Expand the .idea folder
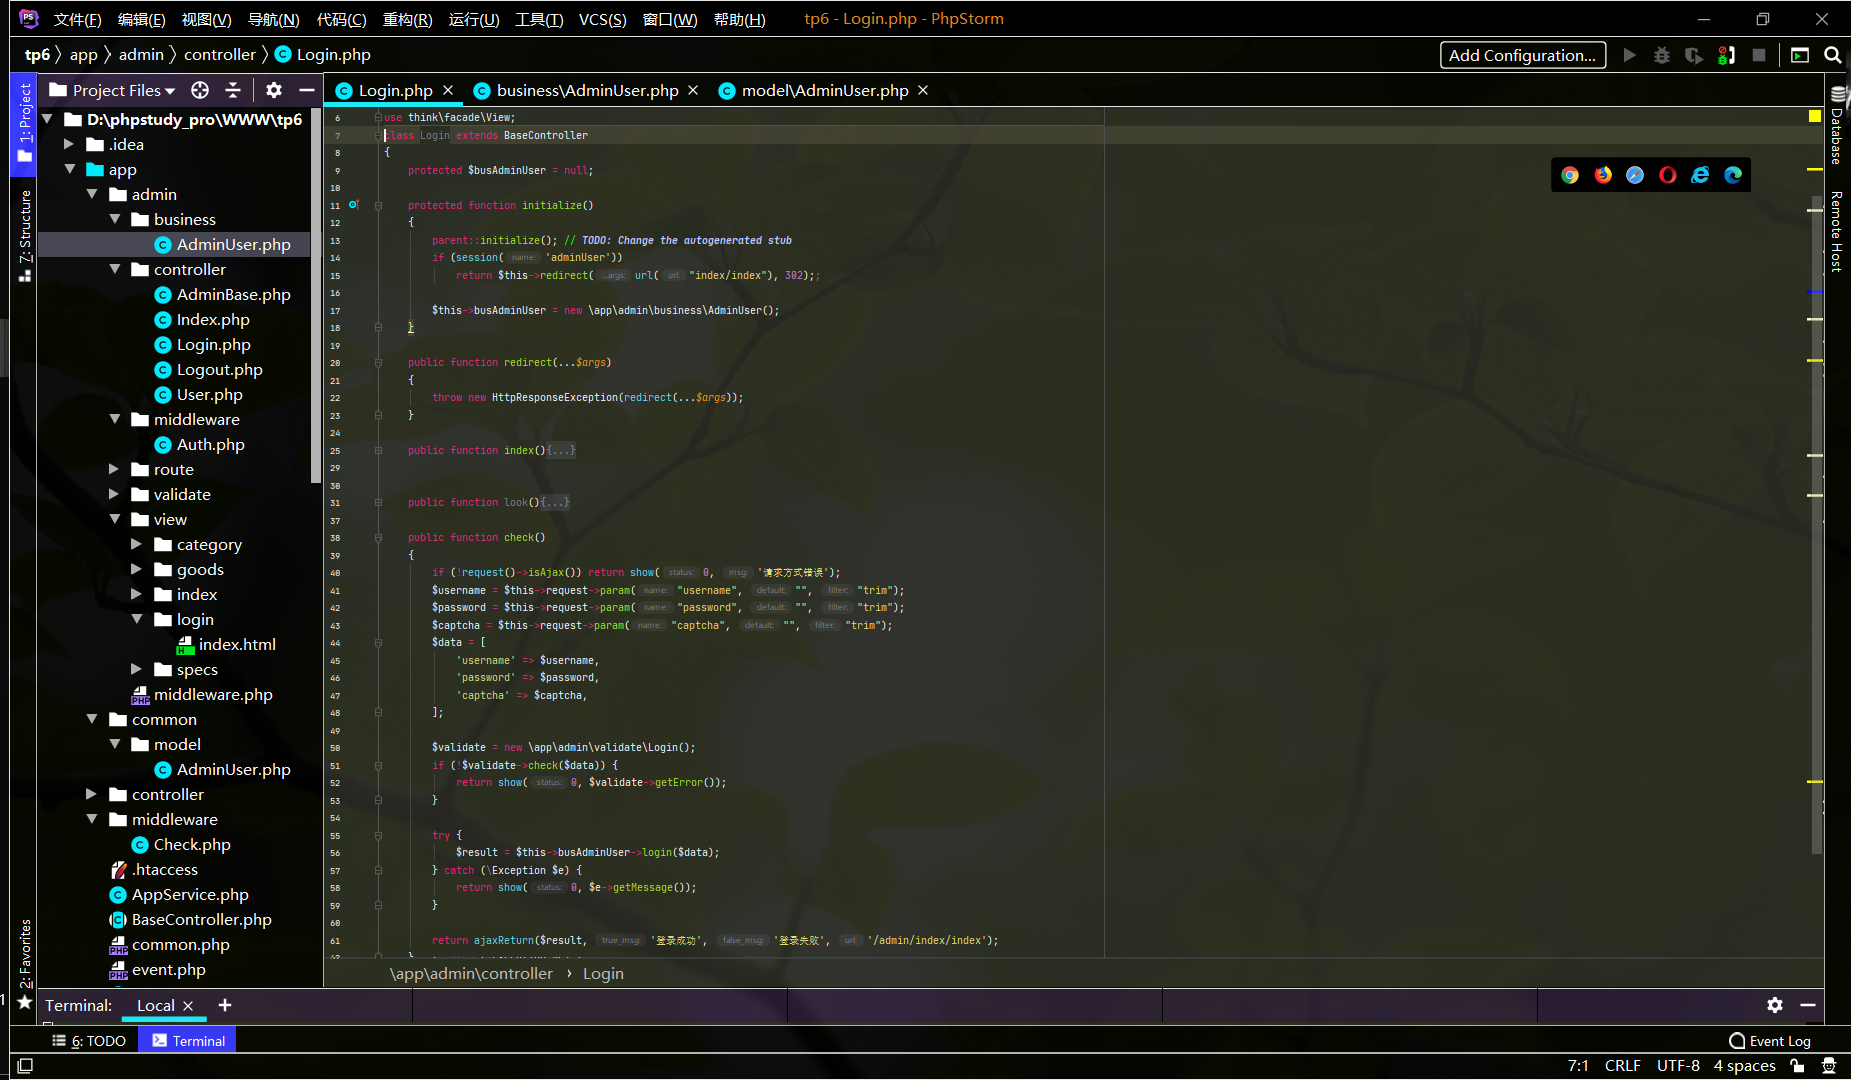The image size is (1851, 1080). [70, 144]
